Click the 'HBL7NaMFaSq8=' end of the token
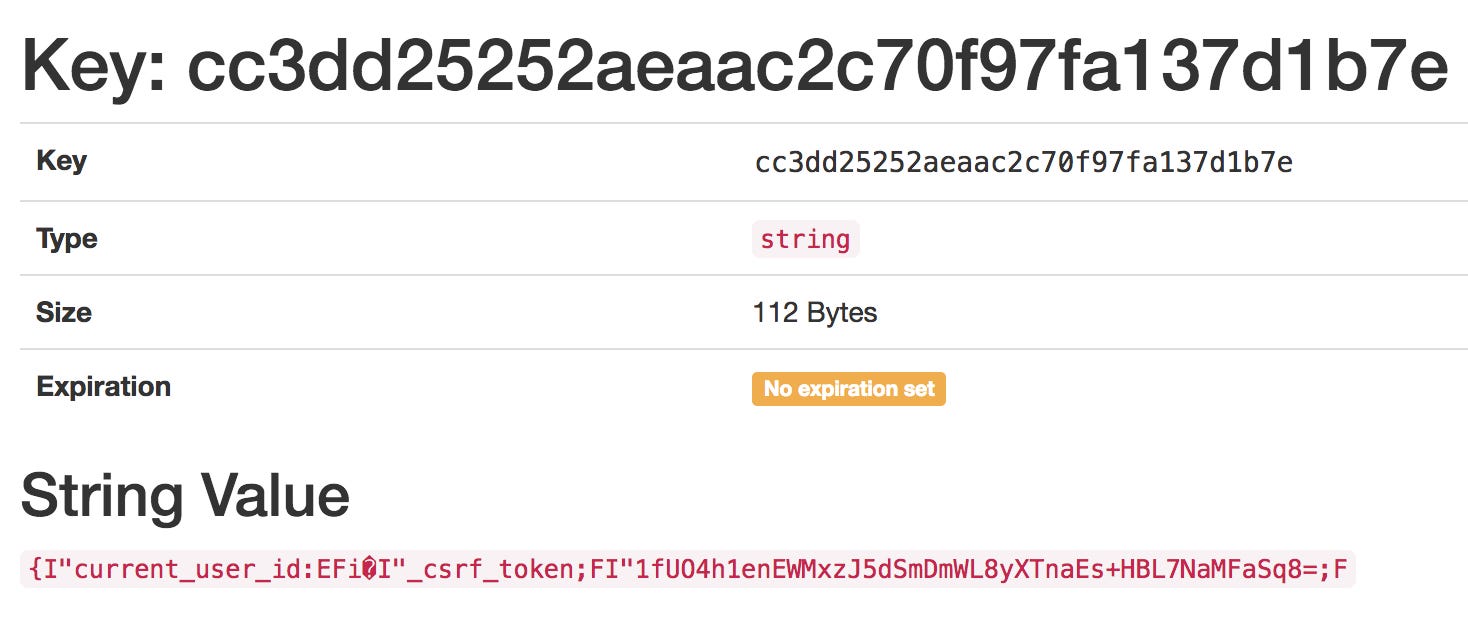Image resolution: width=1468 pixels, height=622 pixels. [x=1216, y=571]
